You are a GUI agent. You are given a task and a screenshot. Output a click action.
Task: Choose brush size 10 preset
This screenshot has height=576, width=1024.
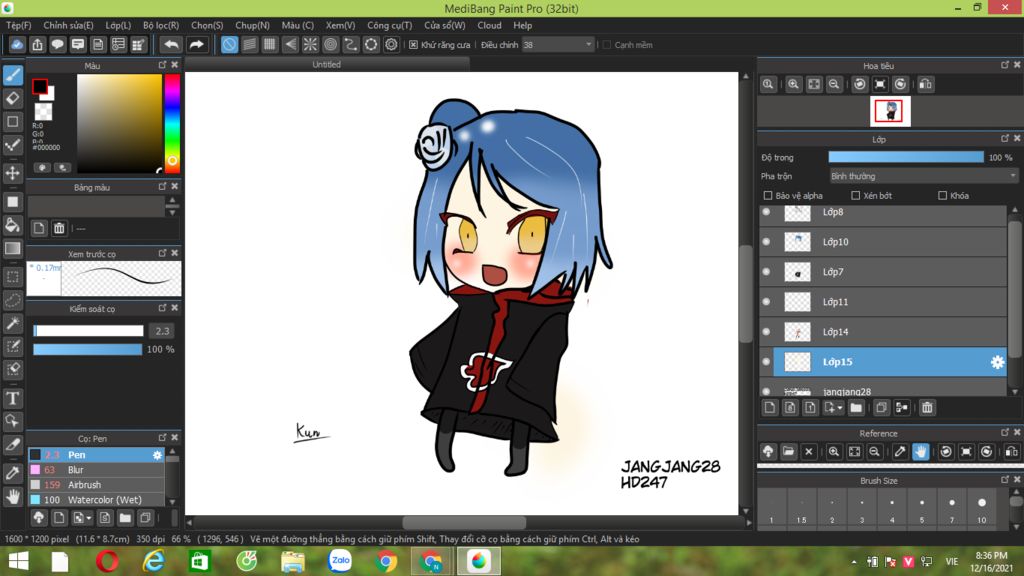(982, 509)
